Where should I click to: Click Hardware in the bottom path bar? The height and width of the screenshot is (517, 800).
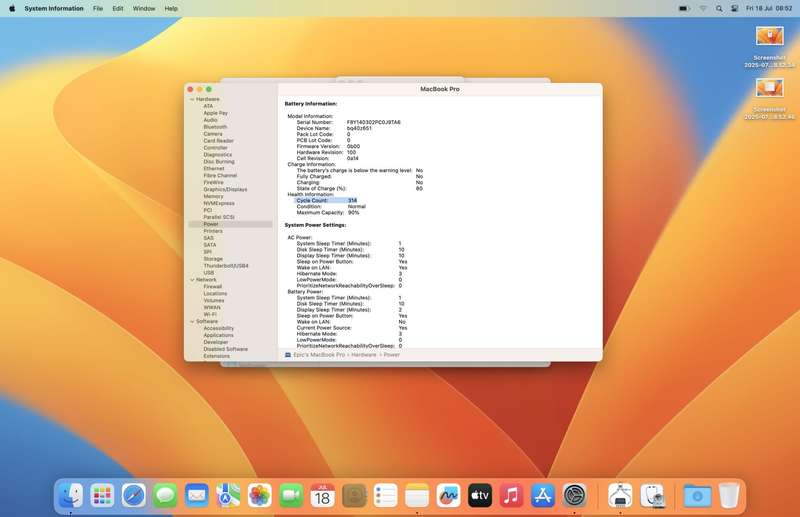tap(363, 355)
